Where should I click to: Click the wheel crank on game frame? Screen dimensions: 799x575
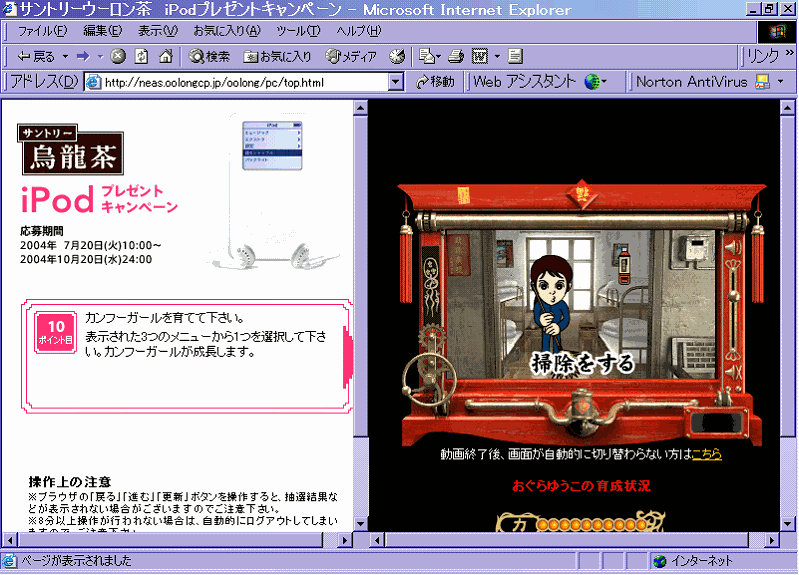(x=429, y=380)
